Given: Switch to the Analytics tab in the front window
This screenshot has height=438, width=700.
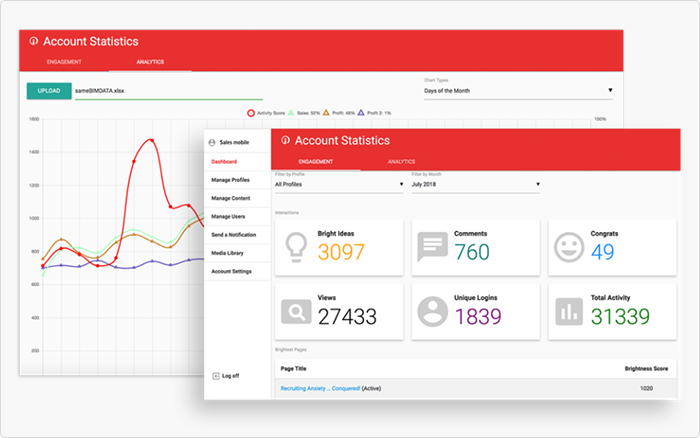Looking at the screenshot, I should [401, 162].
